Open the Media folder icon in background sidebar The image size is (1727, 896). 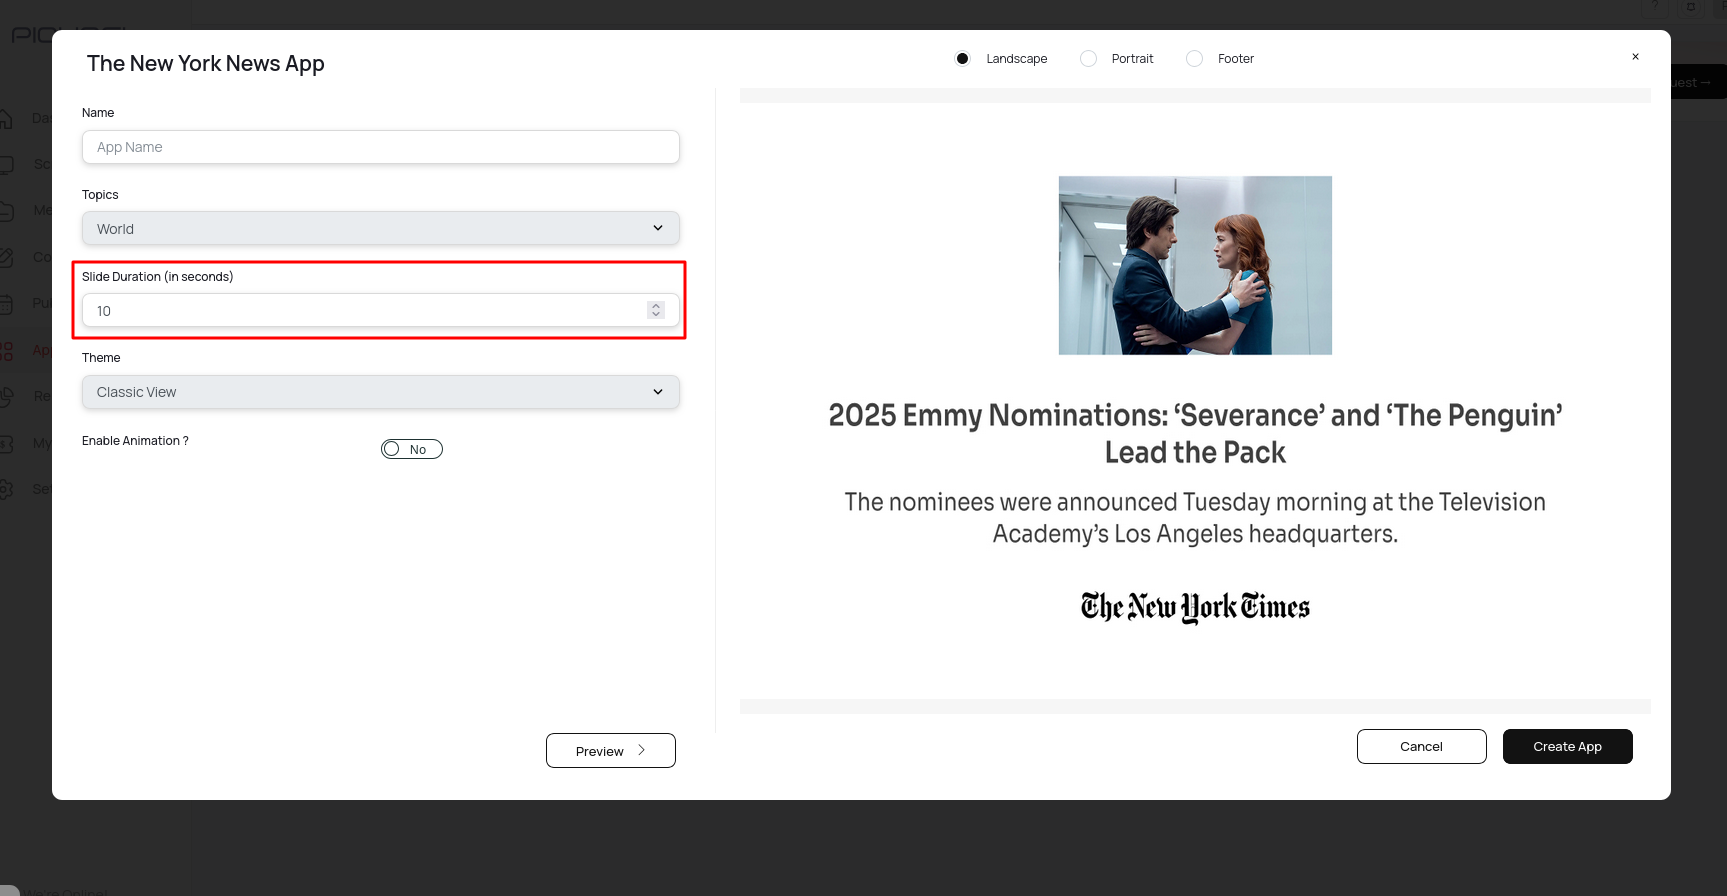pos(5,211)
